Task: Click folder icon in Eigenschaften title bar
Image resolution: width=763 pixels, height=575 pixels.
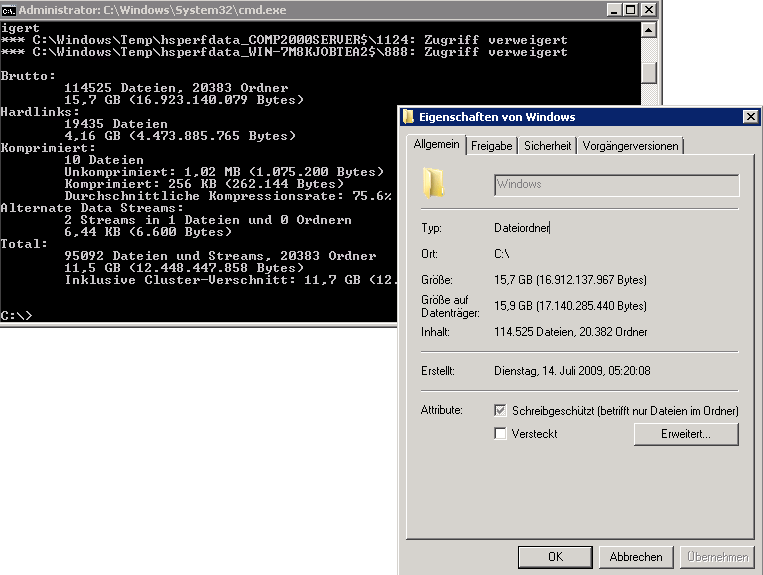Action: tap(409, 116)
